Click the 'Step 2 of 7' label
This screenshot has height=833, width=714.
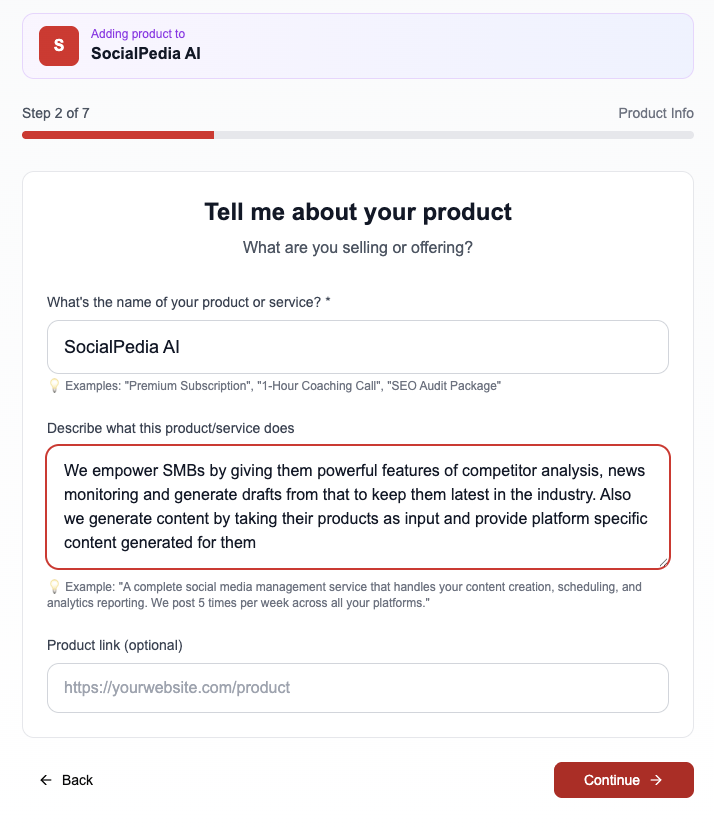tap(56, 113)
